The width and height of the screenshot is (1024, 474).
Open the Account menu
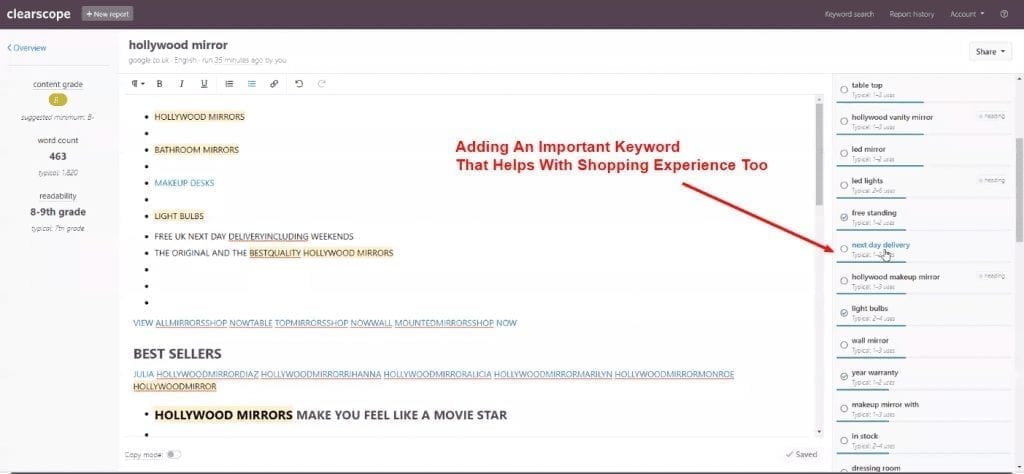click(x=967, y=14)
